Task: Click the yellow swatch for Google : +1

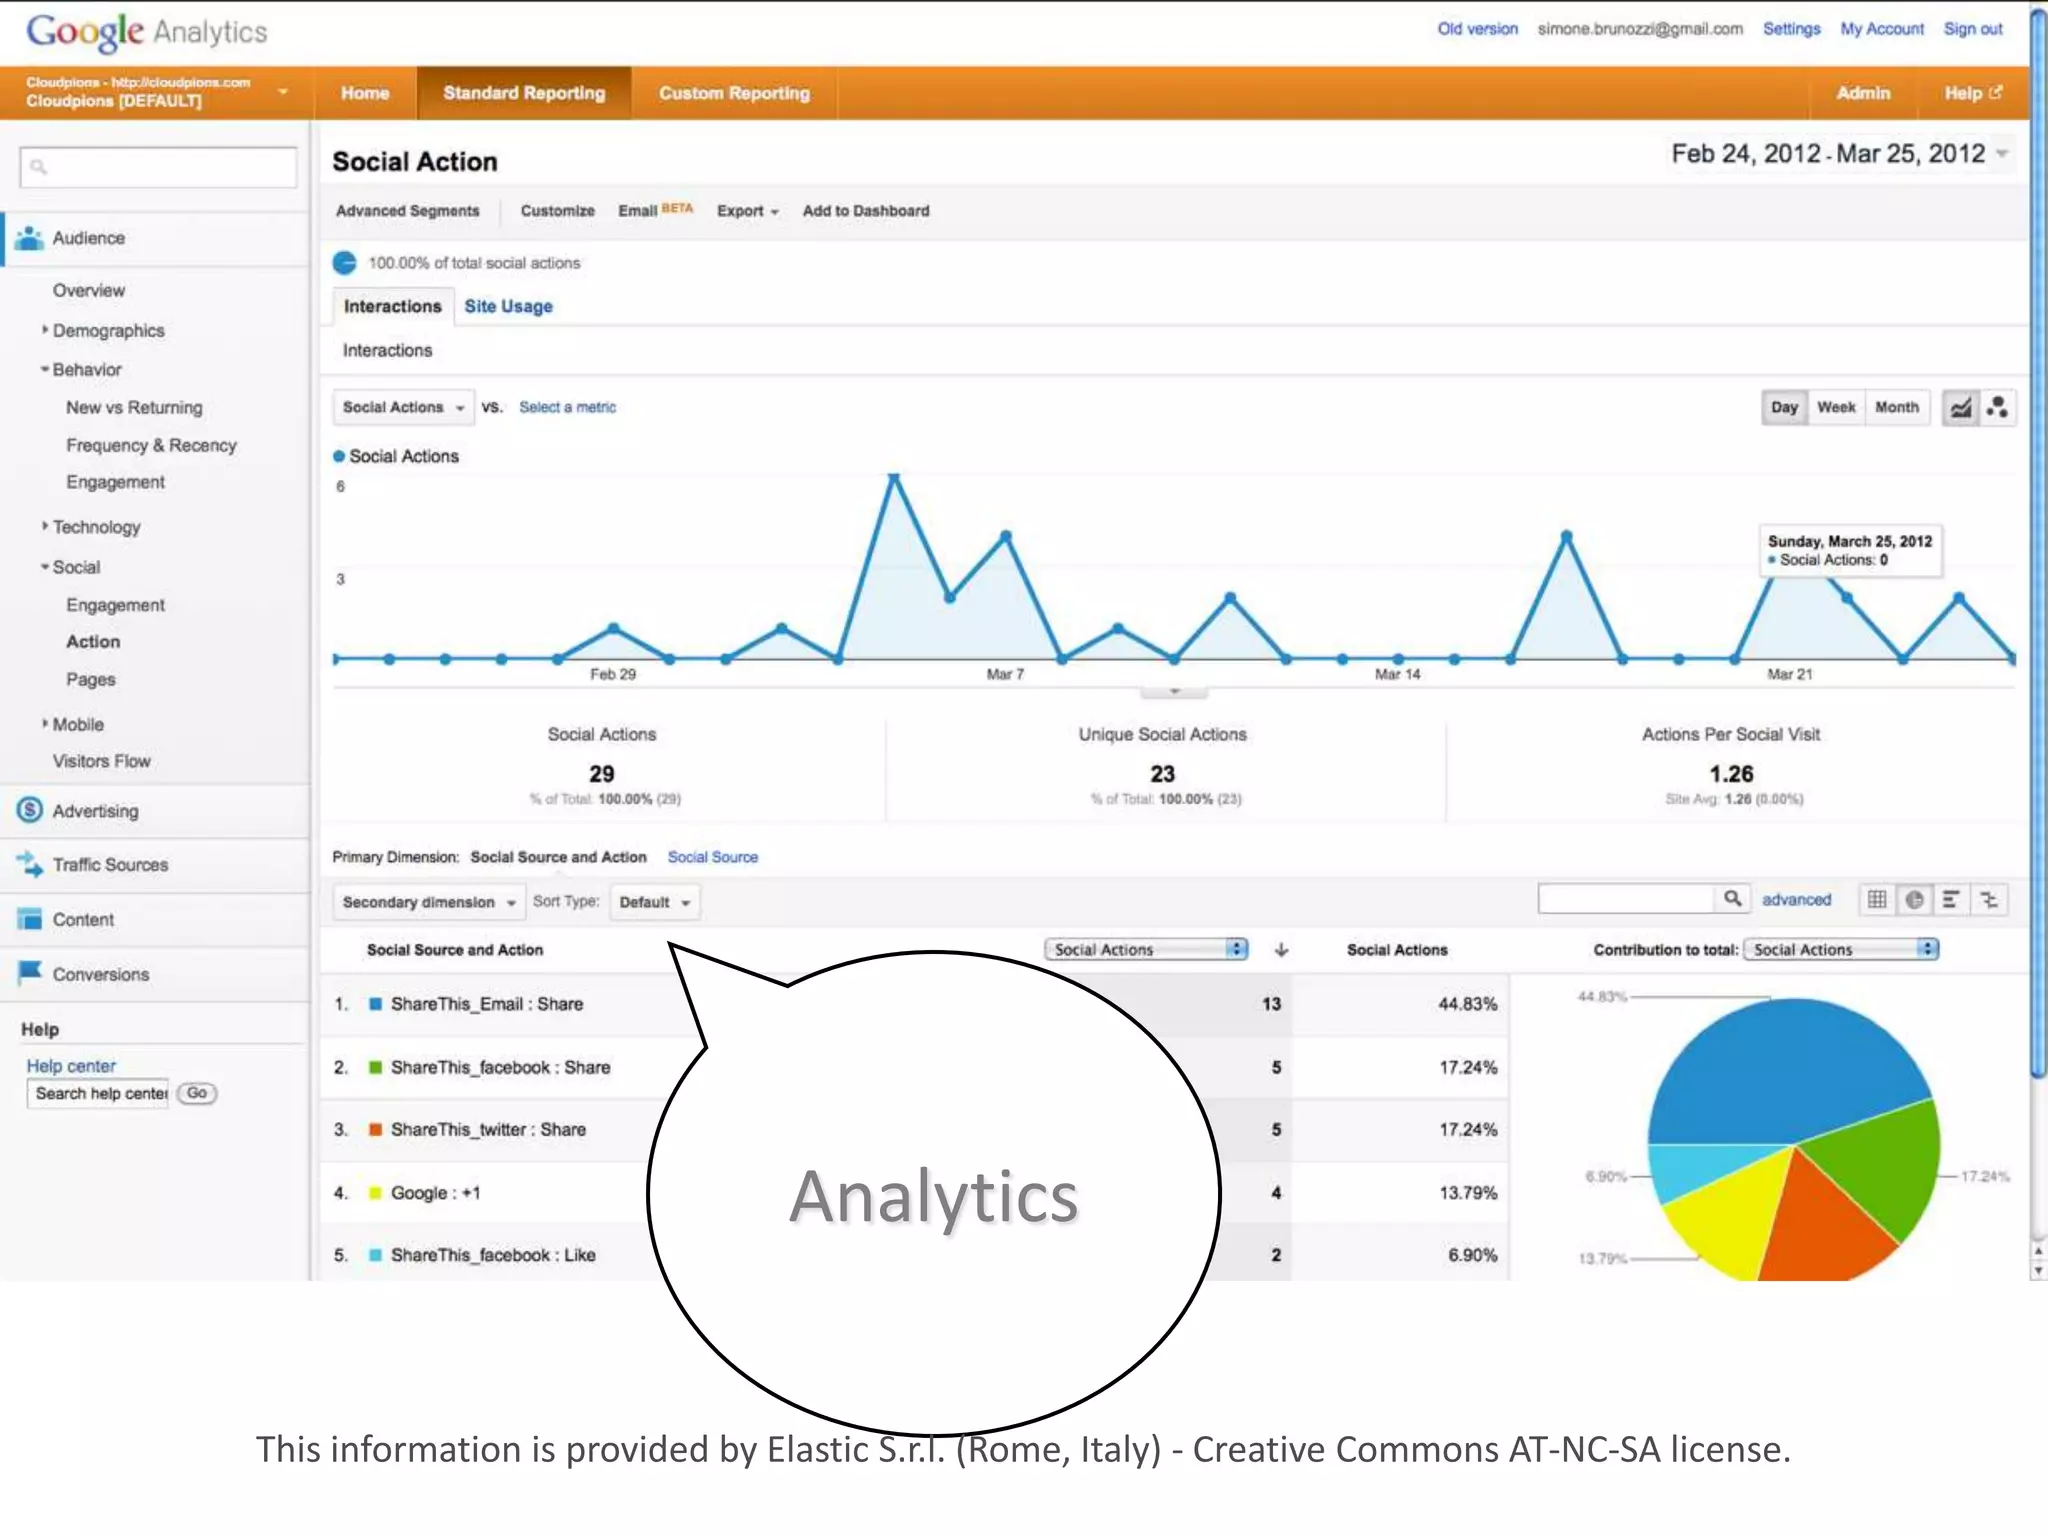Action: (x=375, y=1193)
